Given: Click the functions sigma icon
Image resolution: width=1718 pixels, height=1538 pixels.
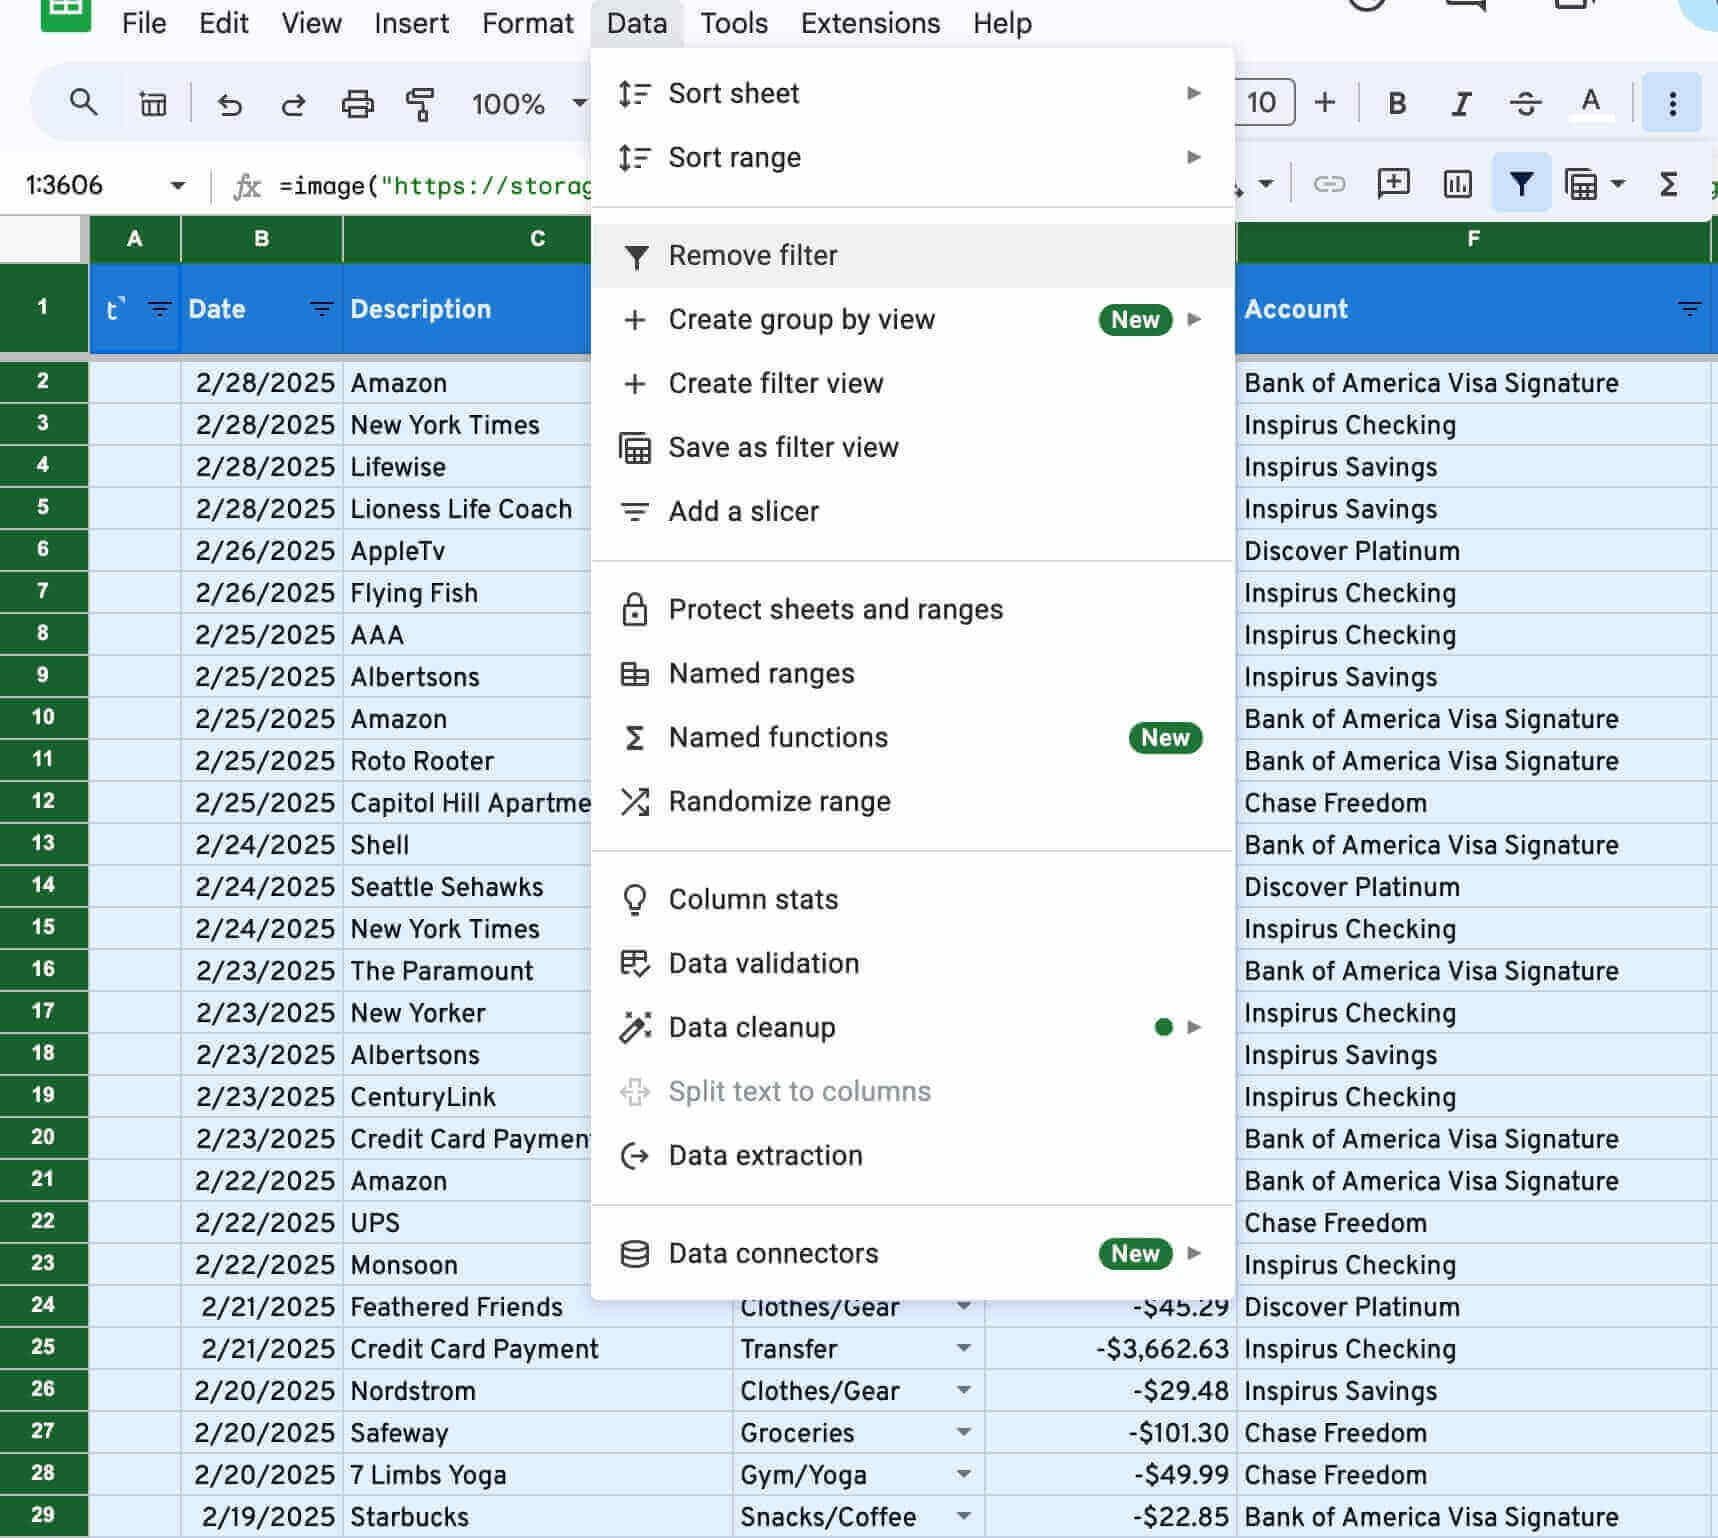Looking at the screenshot, I should coord(1668,184).
